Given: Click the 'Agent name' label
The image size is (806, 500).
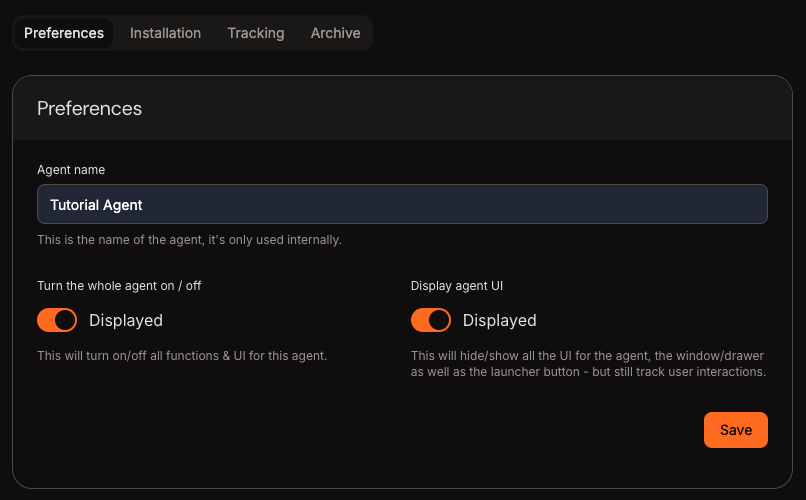Looking at the screenshot, I should [71, 170].
